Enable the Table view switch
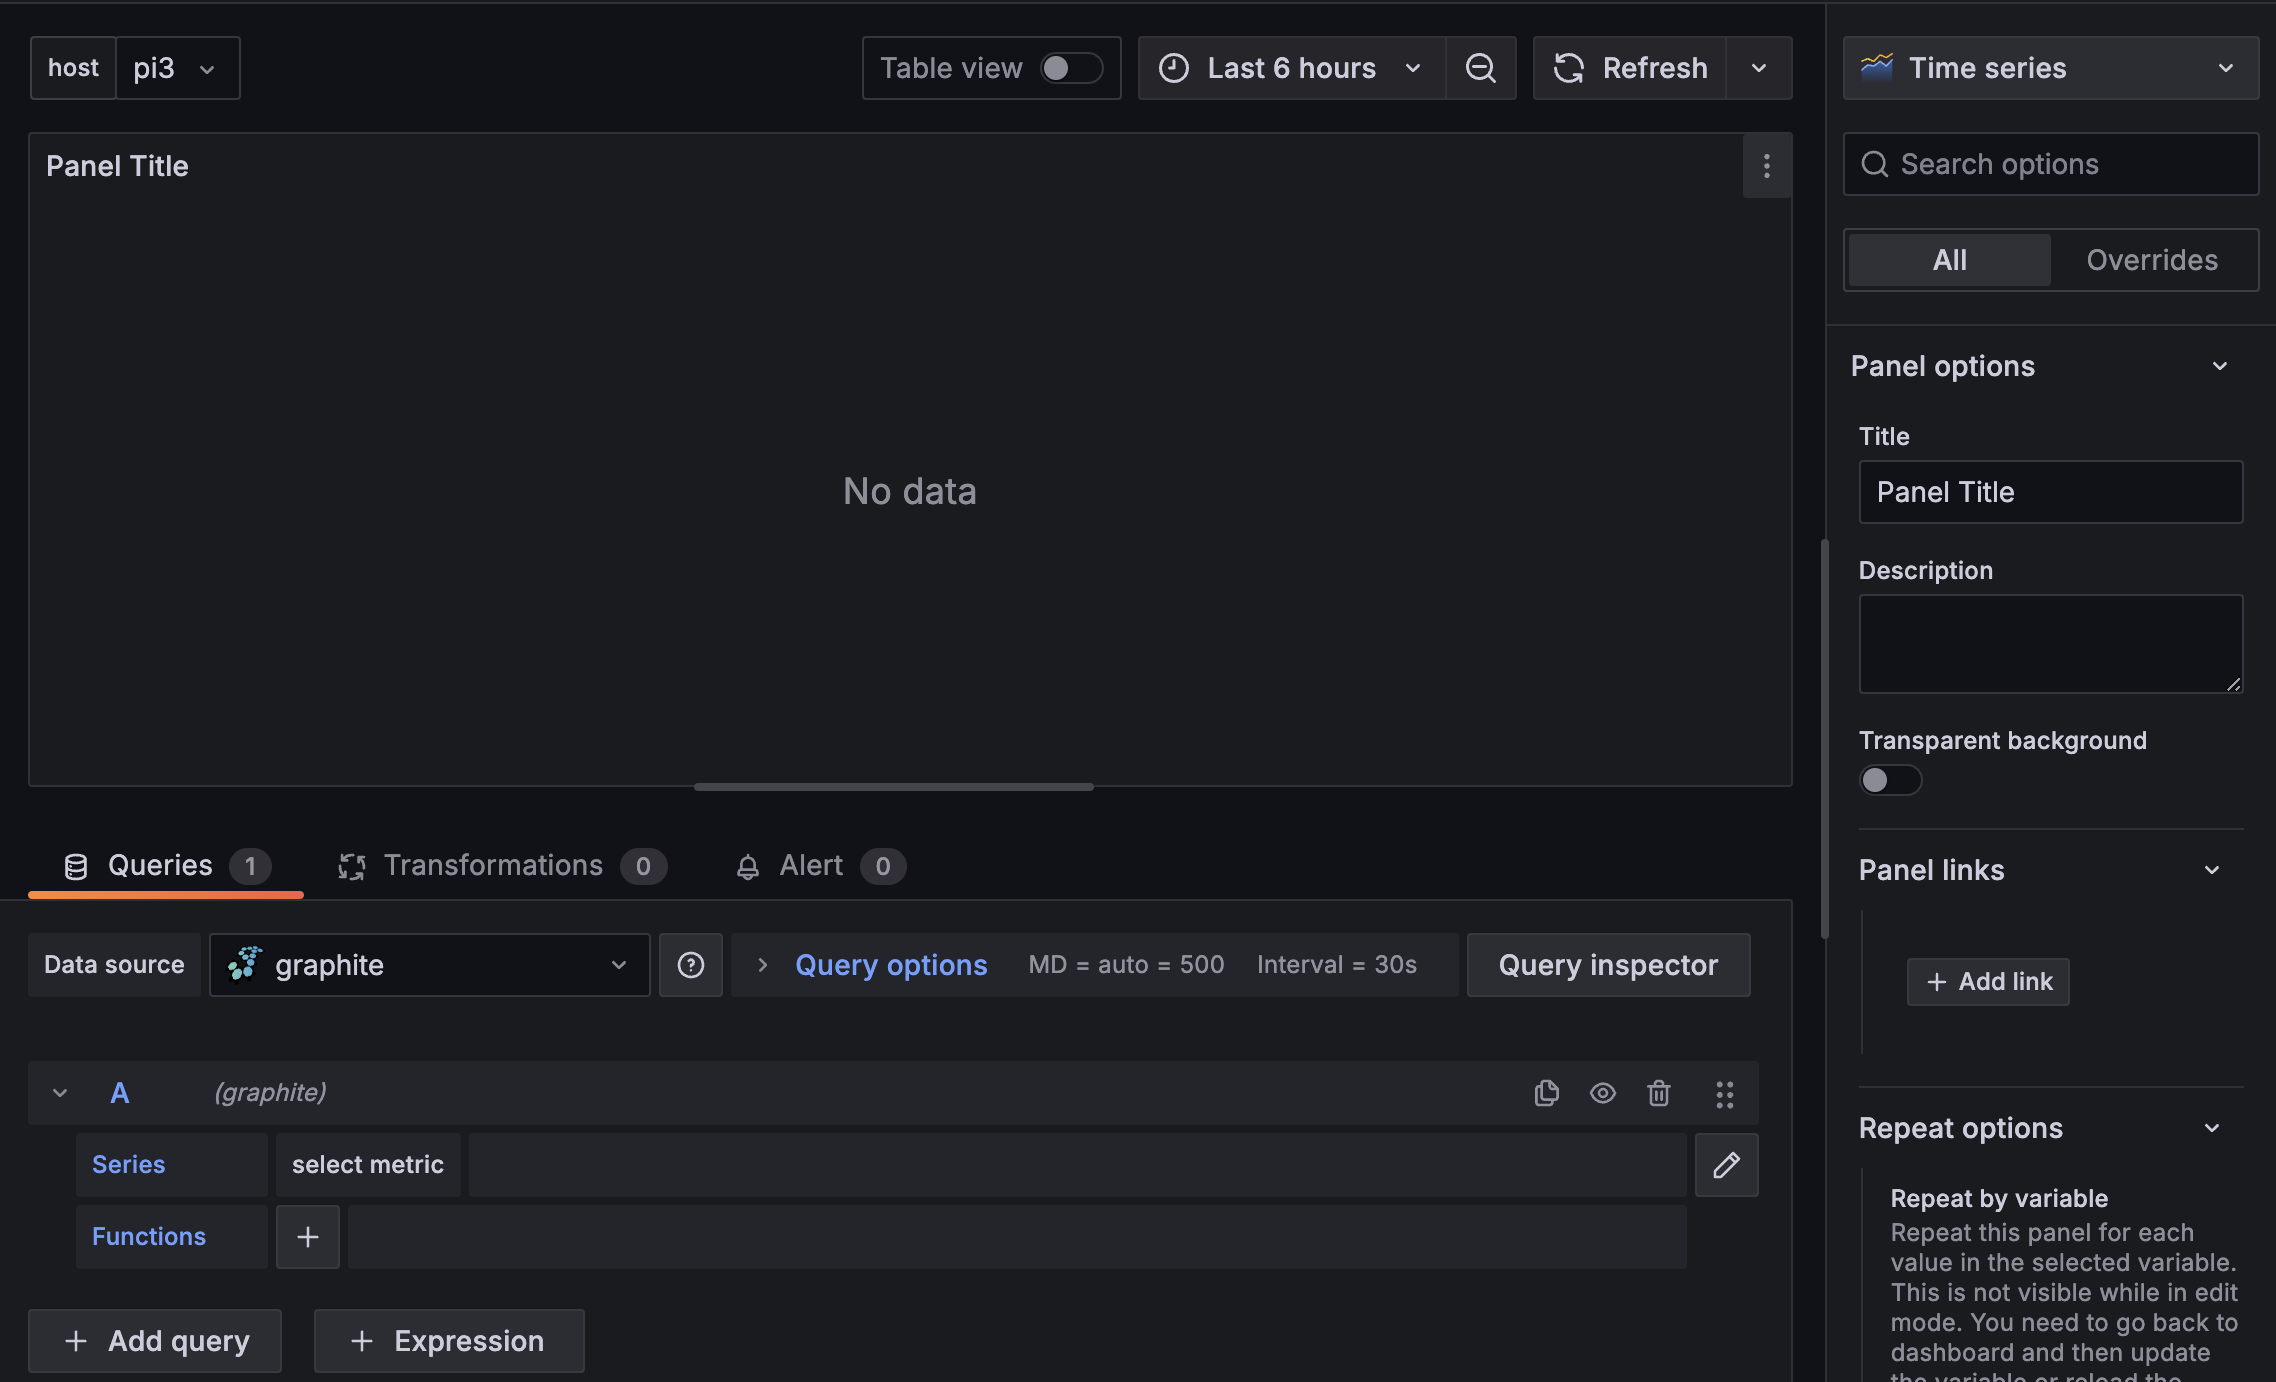Image resolution: width=2276 pixels, height=1382 pixels. coord(1070,68)
